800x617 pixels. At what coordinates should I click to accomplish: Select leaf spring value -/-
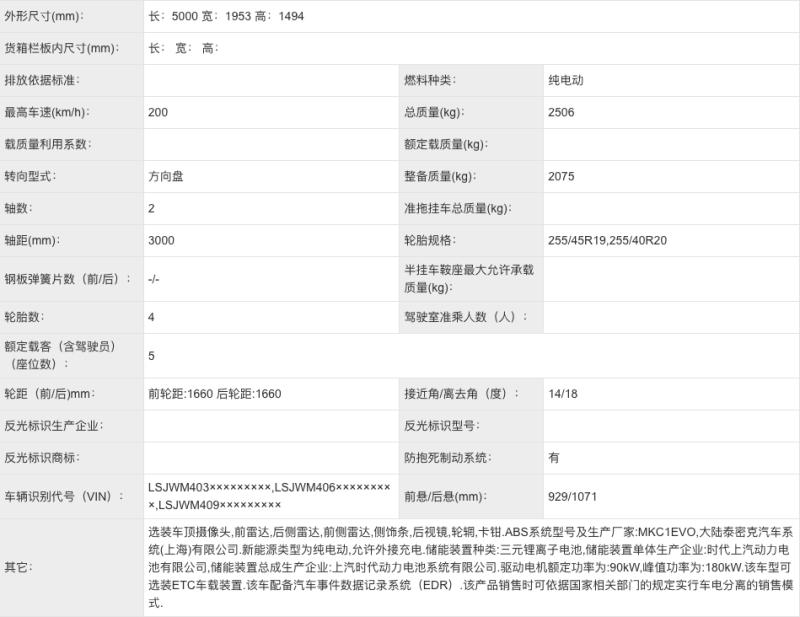(x=154, y=279)
